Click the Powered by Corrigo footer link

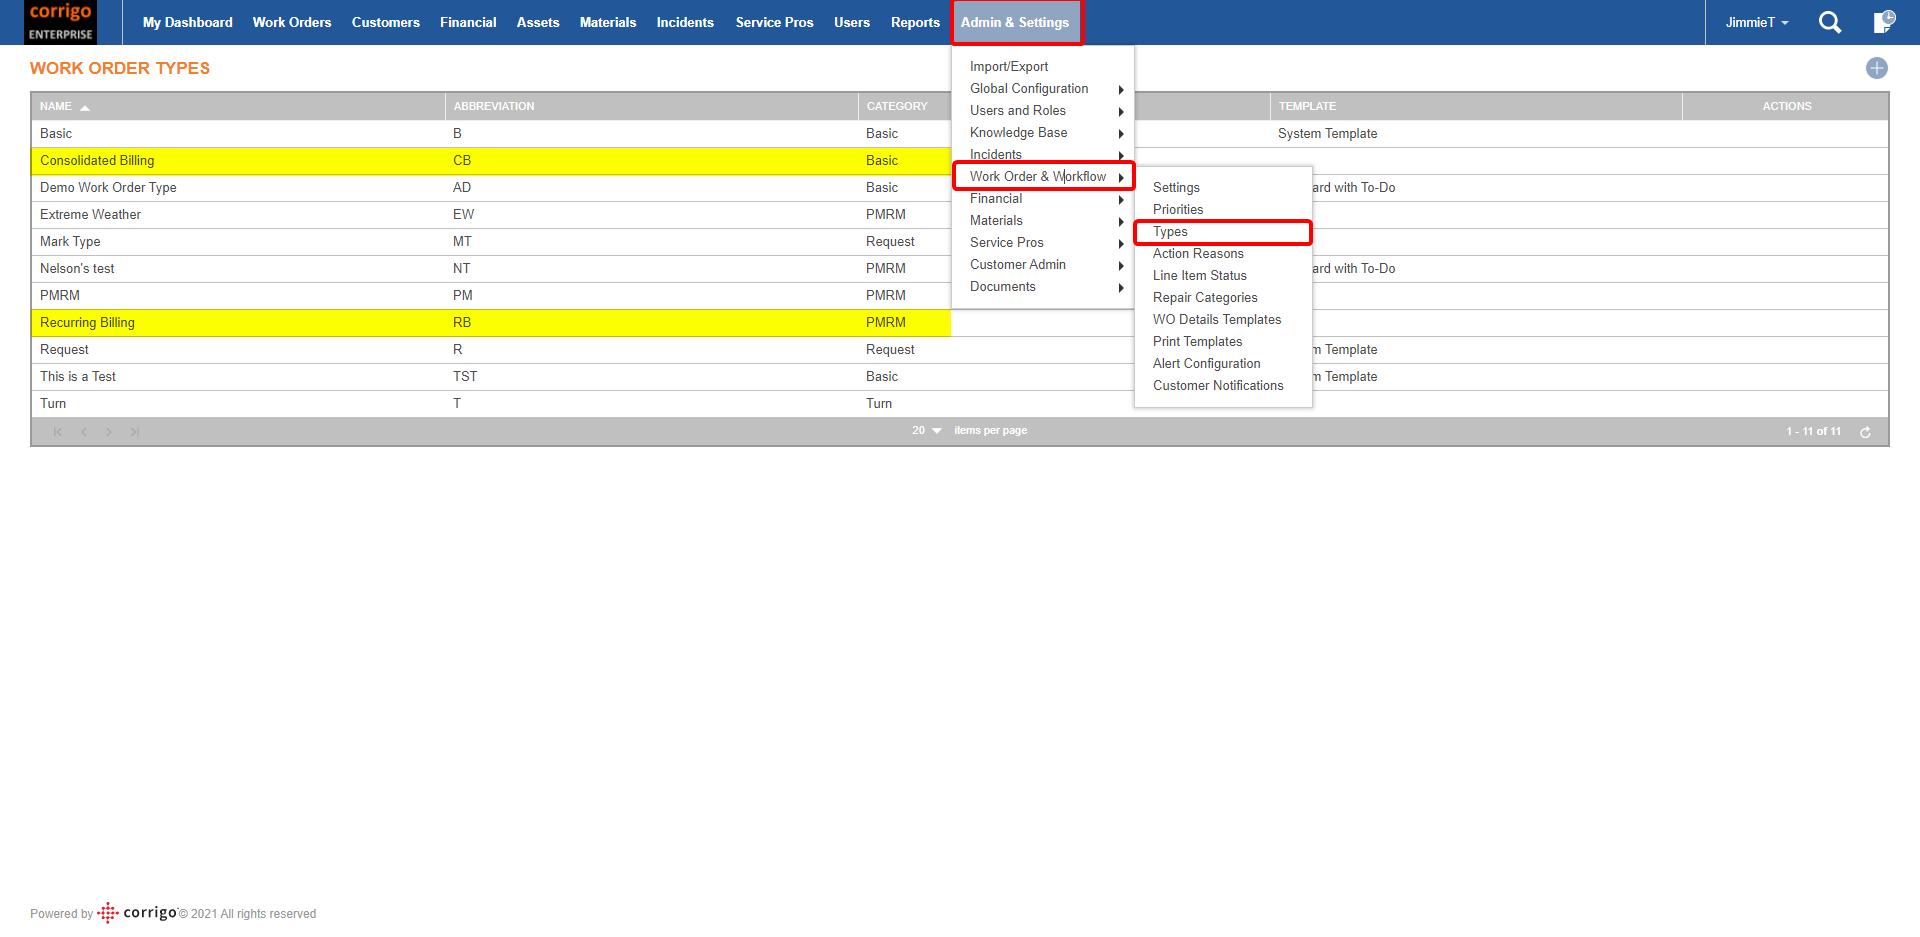tap(61, 913)
